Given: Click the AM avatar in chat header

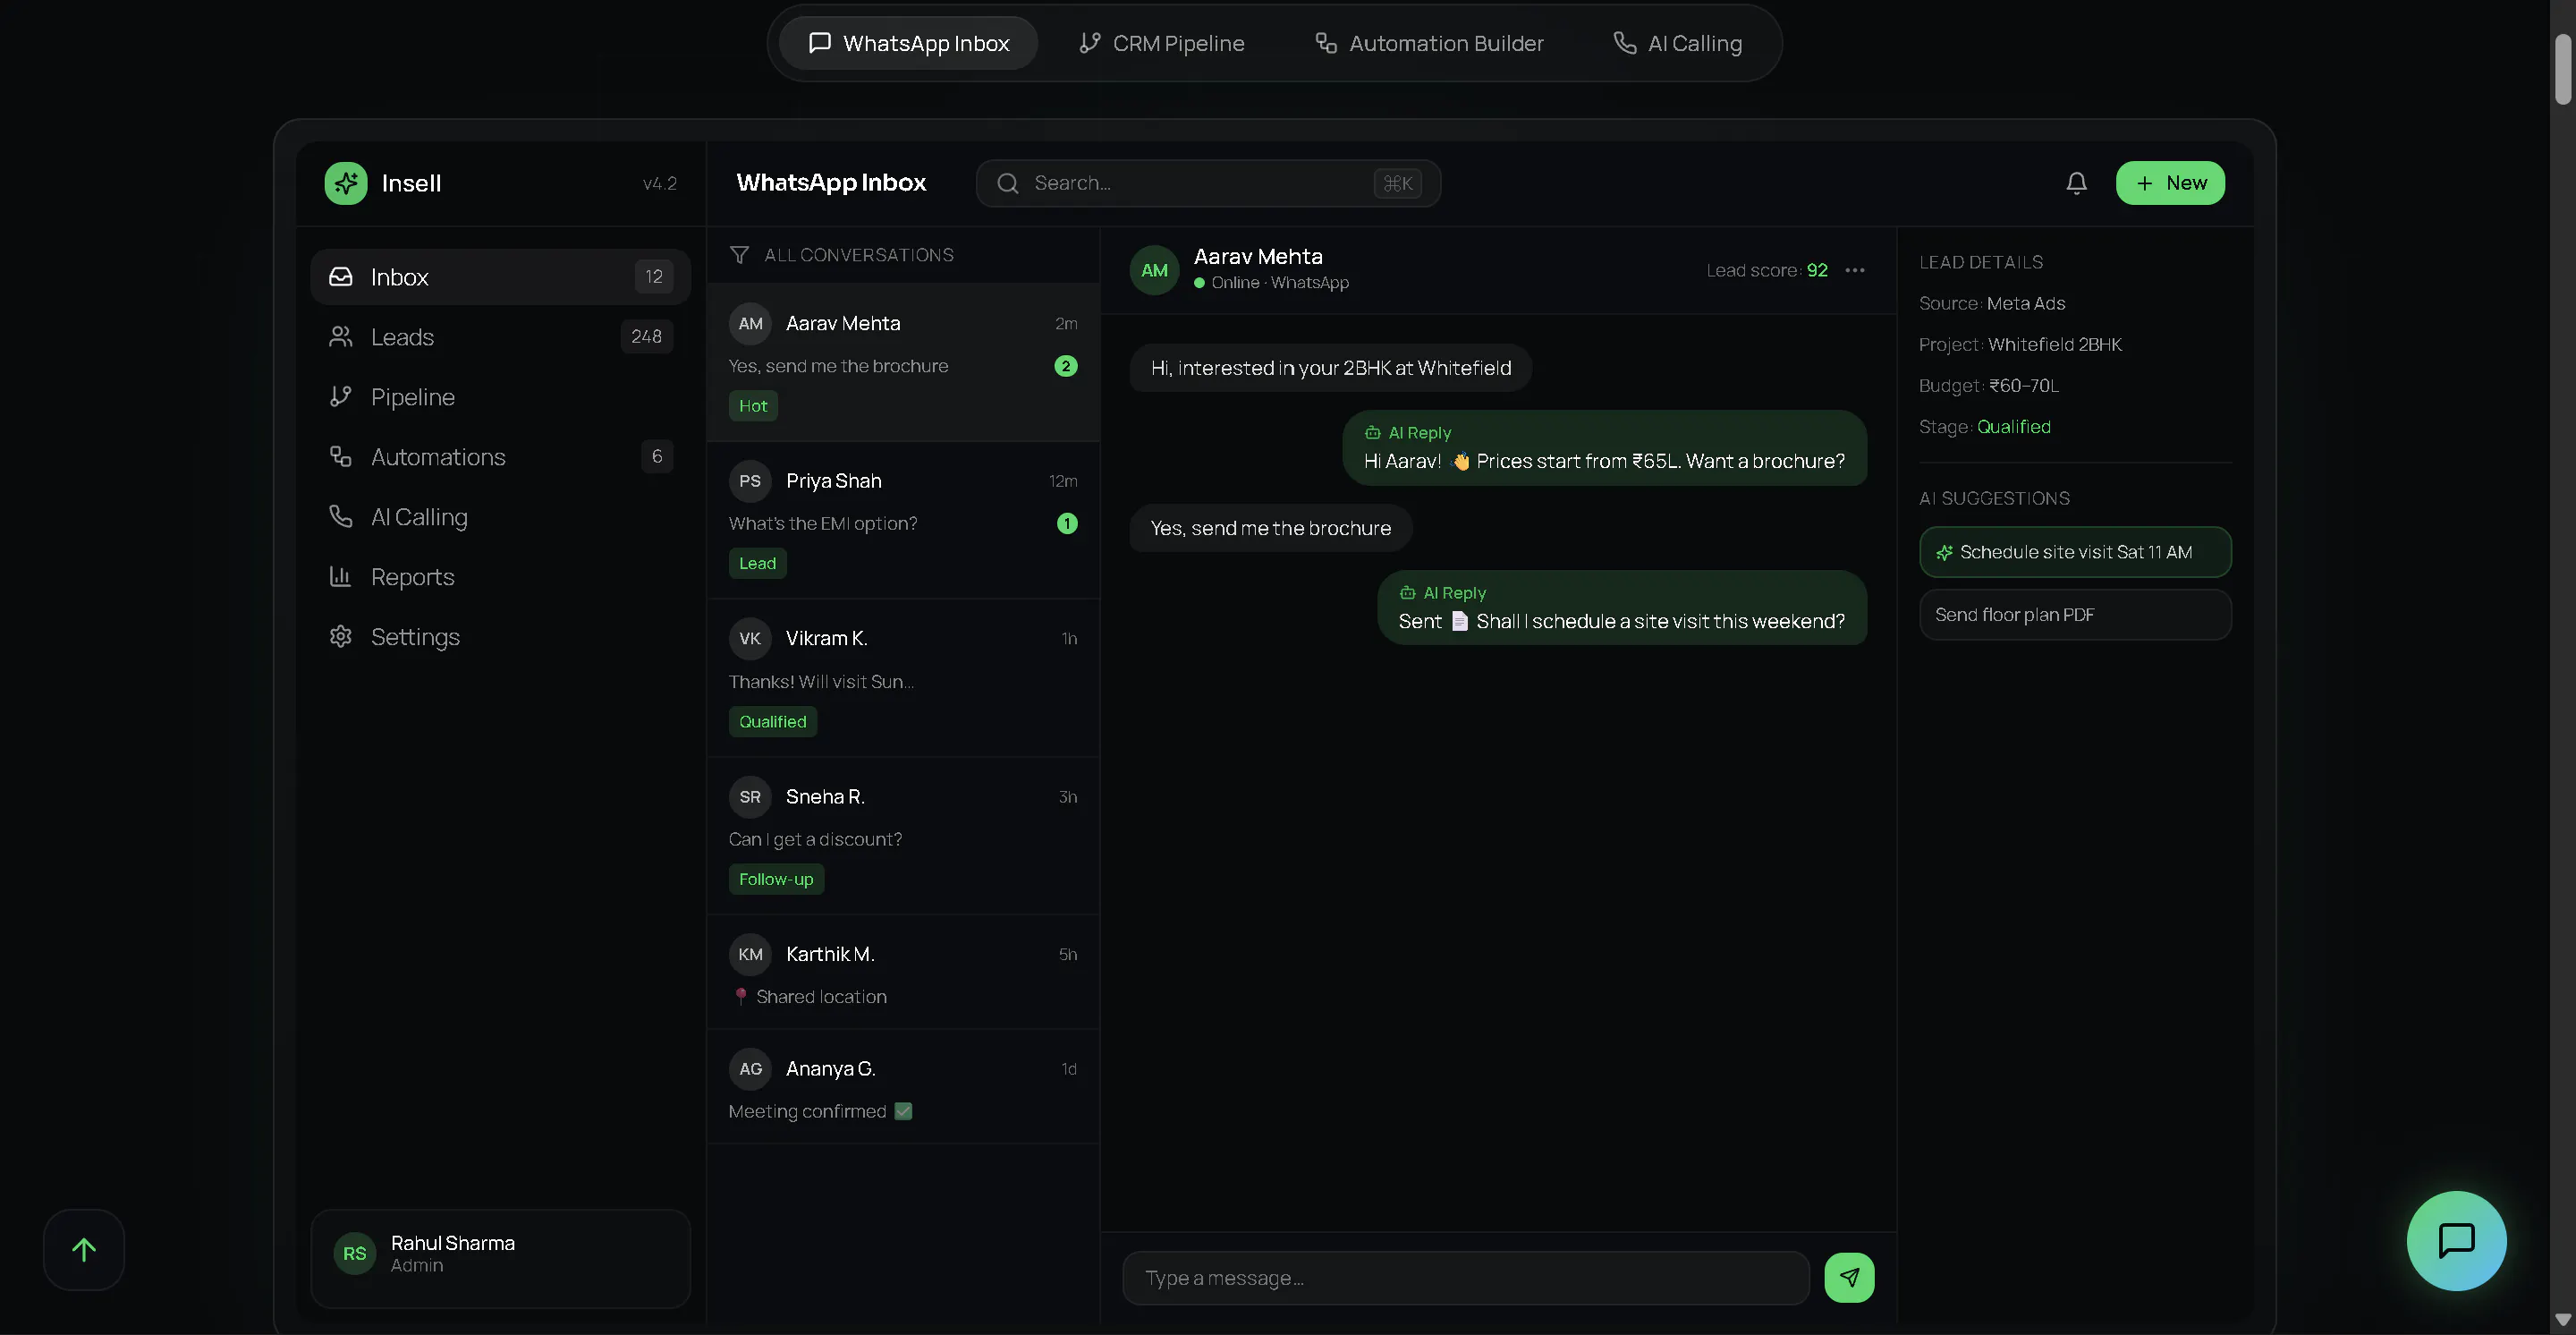Looking at the screenshot, I should click(x=1154, y=271).
